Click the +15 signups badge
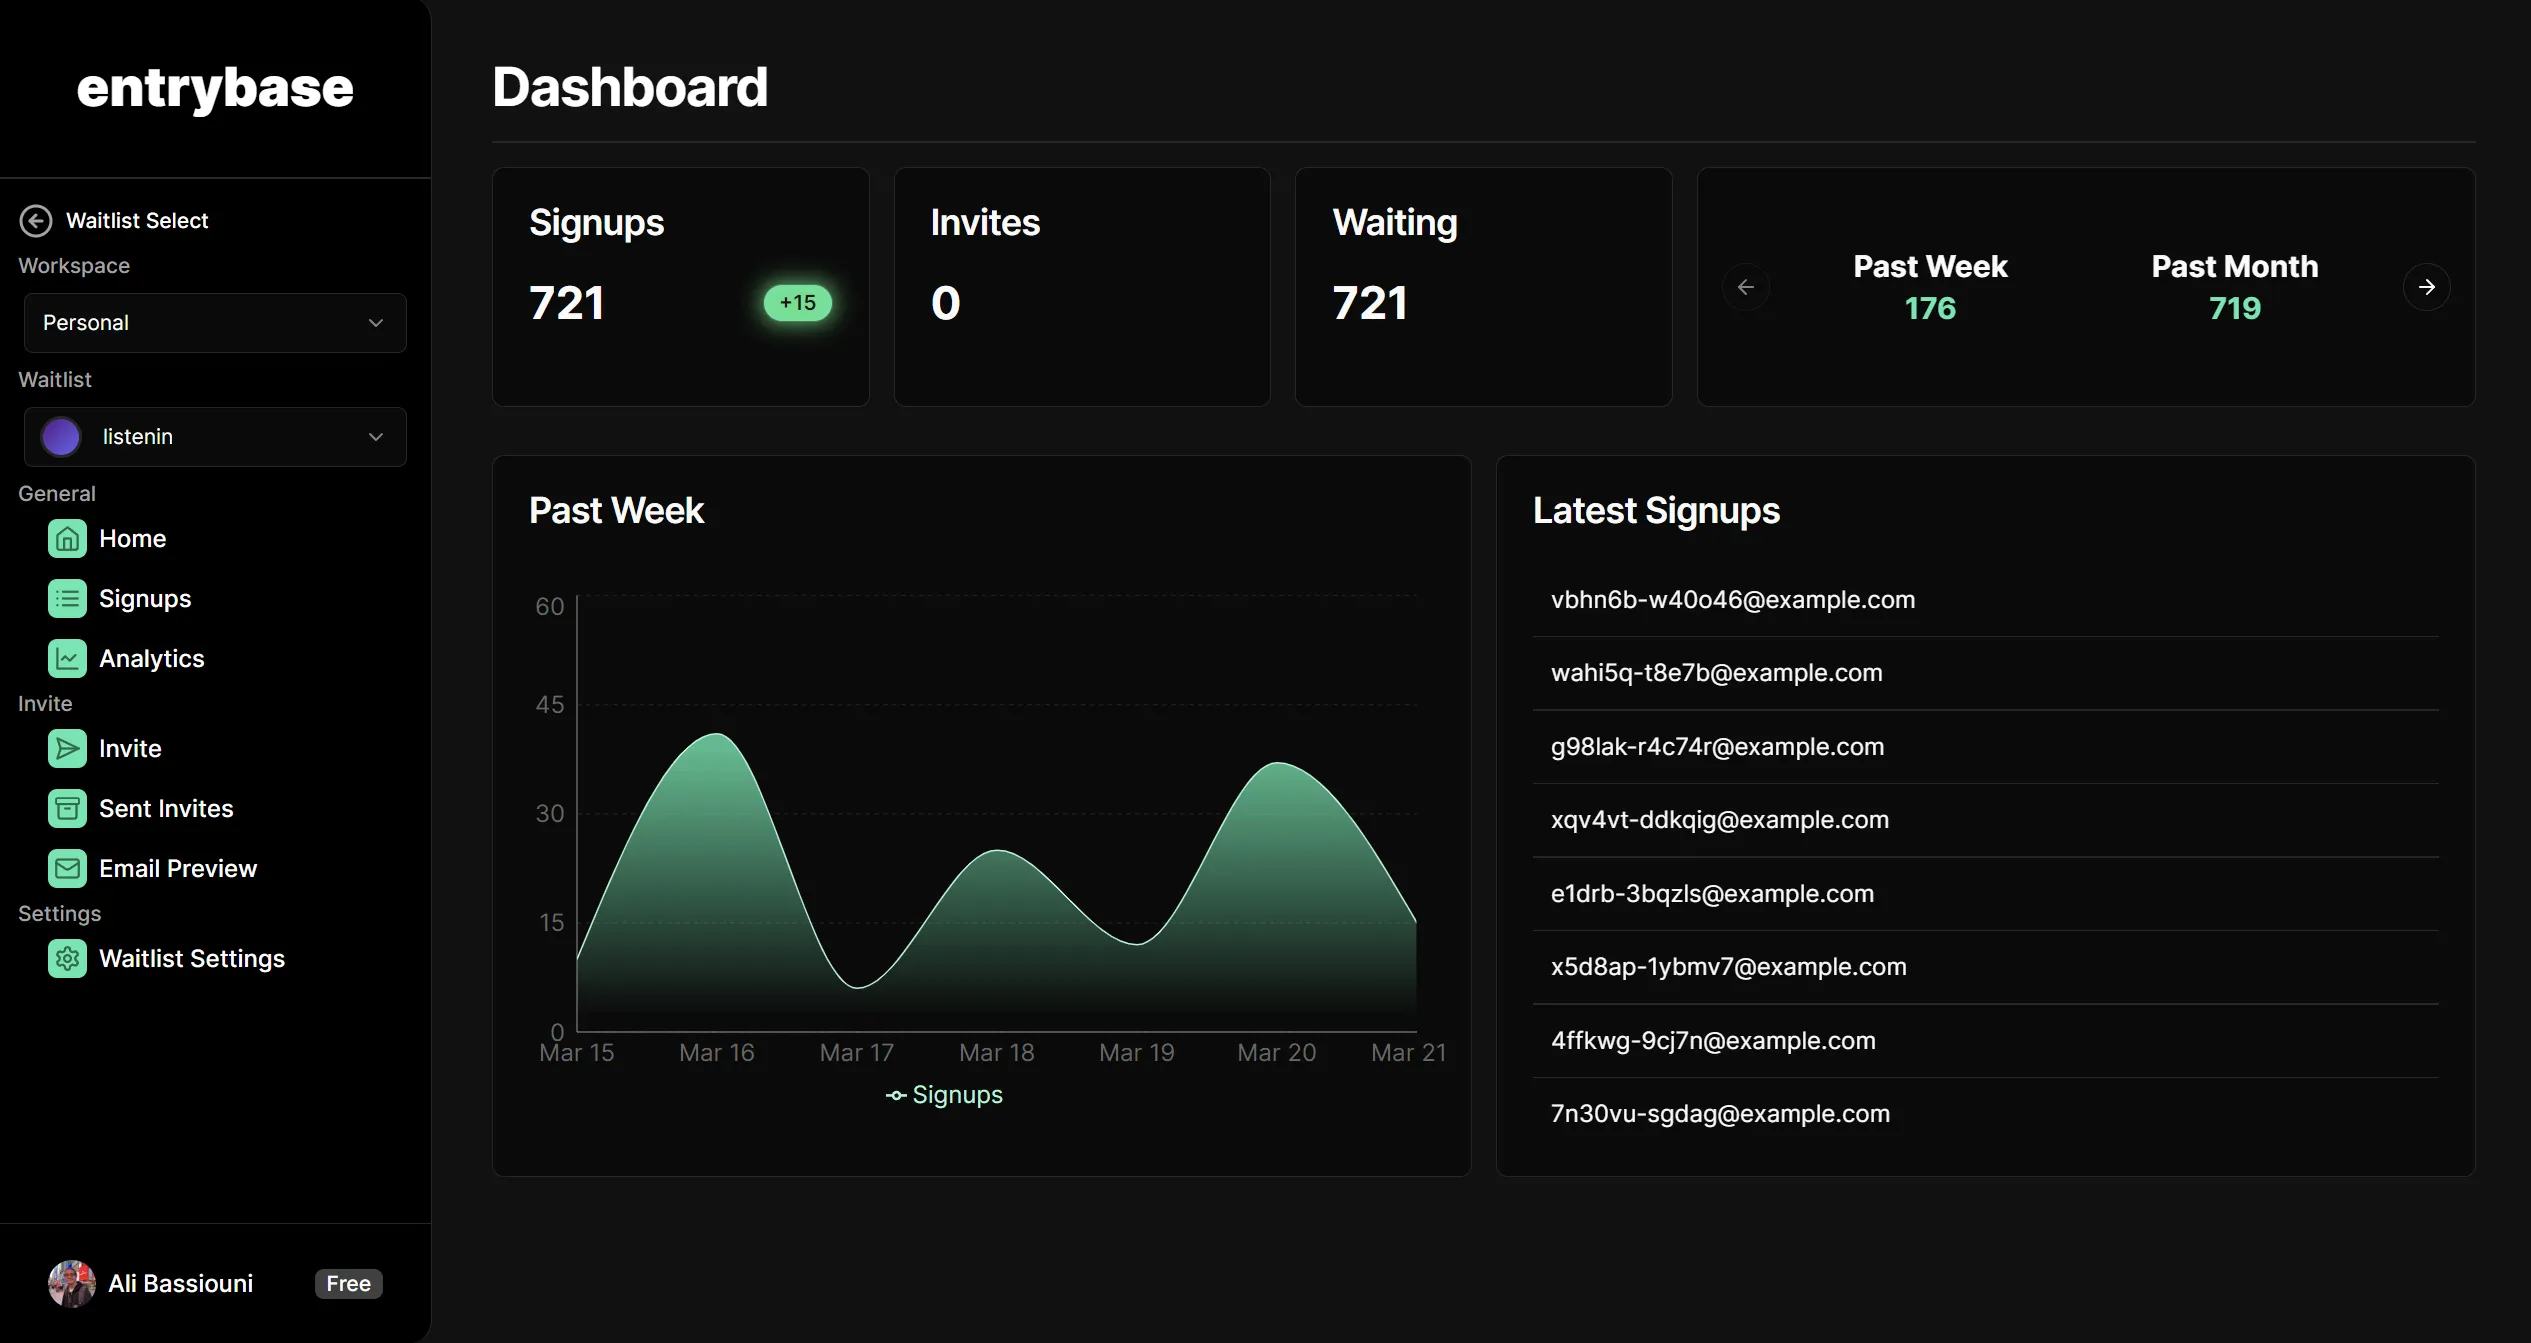Screen dimensions: 2531x1343 click(x=797, y=303)
